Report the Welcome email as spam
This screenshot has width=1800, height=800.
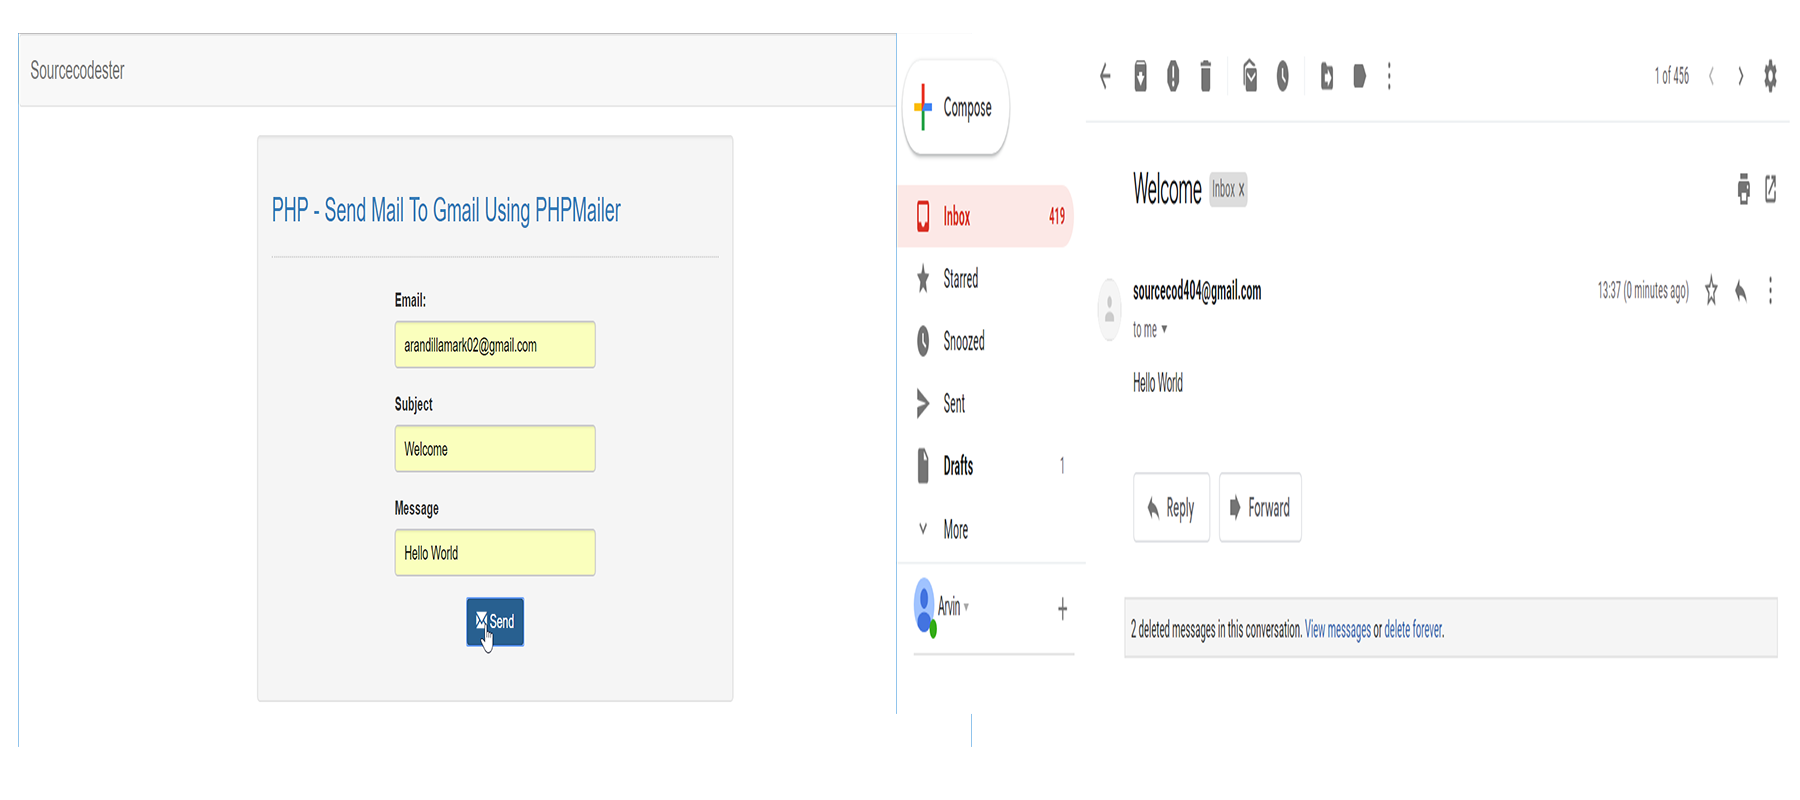point(1173,76)
